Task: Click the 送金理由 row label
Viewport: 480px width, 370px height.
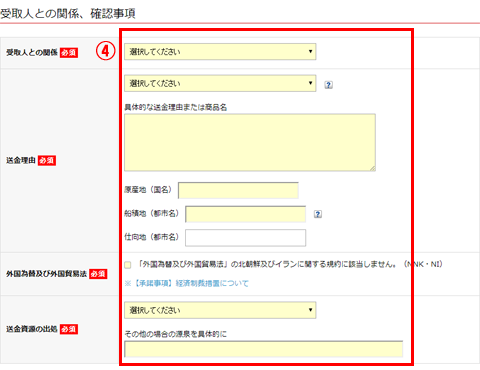Action: [x=21, y=160]
